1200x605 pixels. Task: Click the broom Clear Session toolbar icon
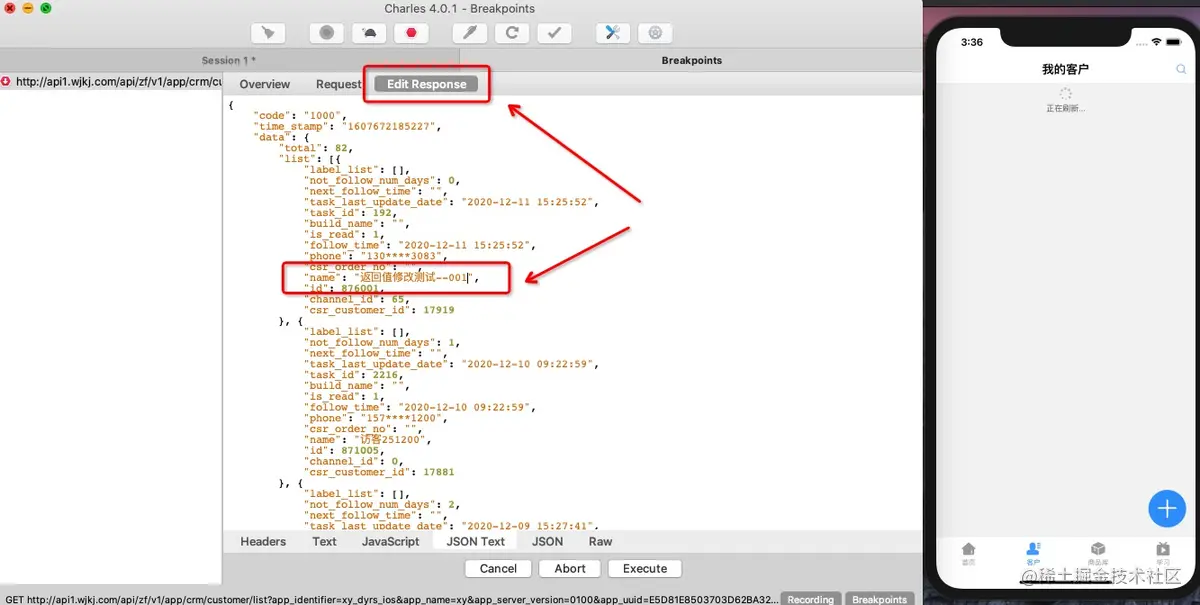pos(268,33)
